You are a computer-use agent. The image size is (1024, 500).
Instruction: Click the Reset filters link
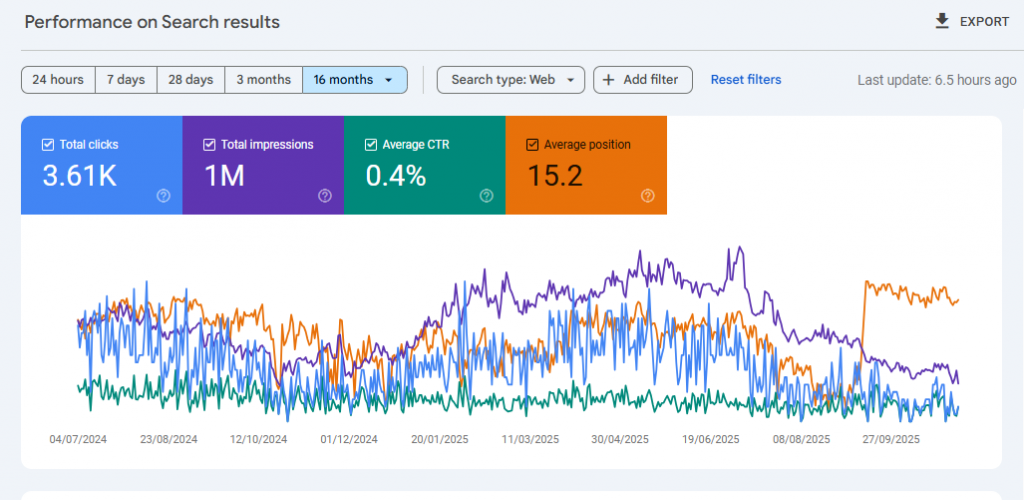(746, 80)
